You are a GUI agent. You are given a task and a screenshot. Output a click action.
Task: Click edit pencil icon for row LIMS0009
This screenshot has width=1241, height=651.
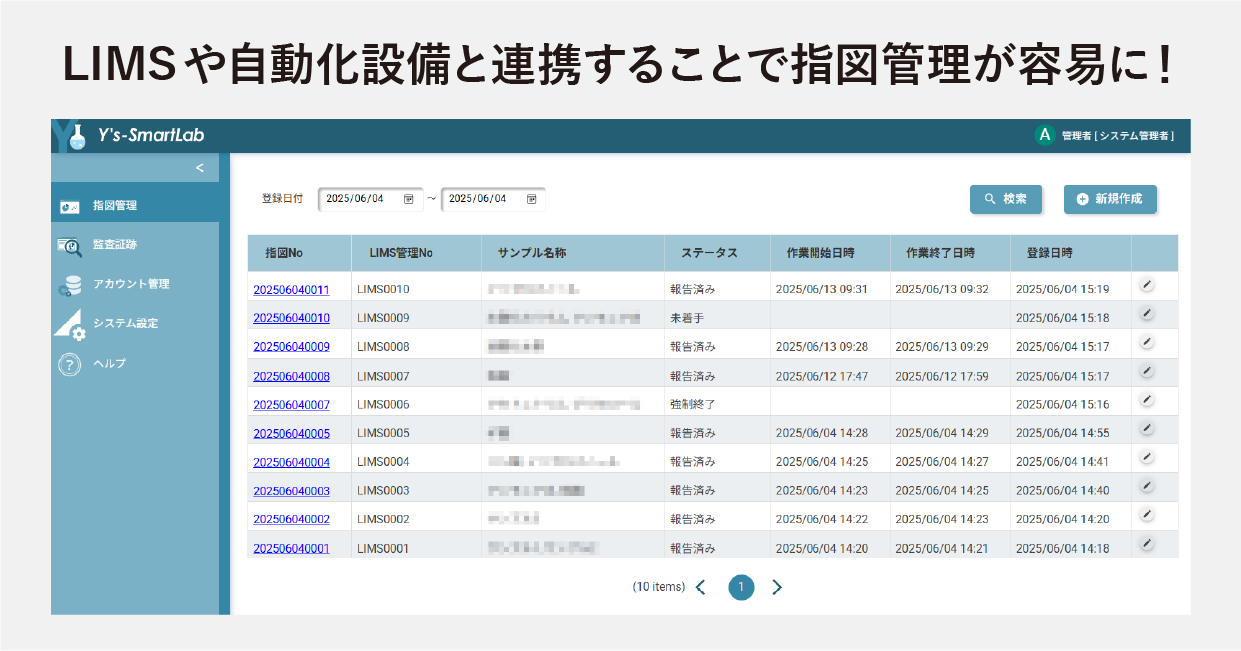1147,313
